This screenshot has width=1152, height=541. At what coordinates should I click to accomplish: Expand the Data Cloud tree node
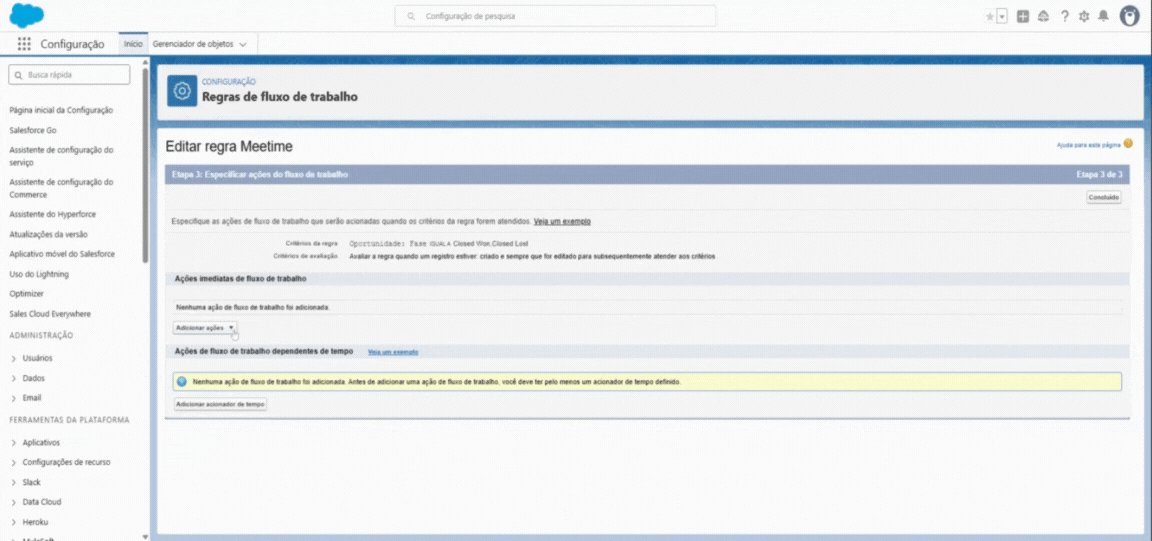15,502
